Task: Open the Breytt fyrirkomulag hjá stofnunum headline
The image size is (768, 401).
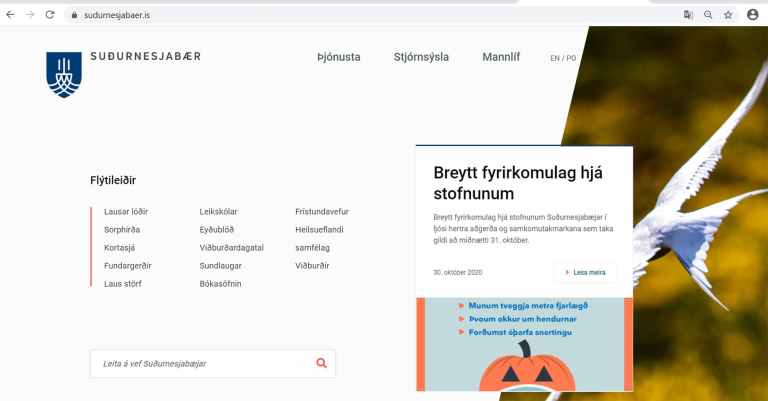Action: pyautogui.click(x=518, y=183)
